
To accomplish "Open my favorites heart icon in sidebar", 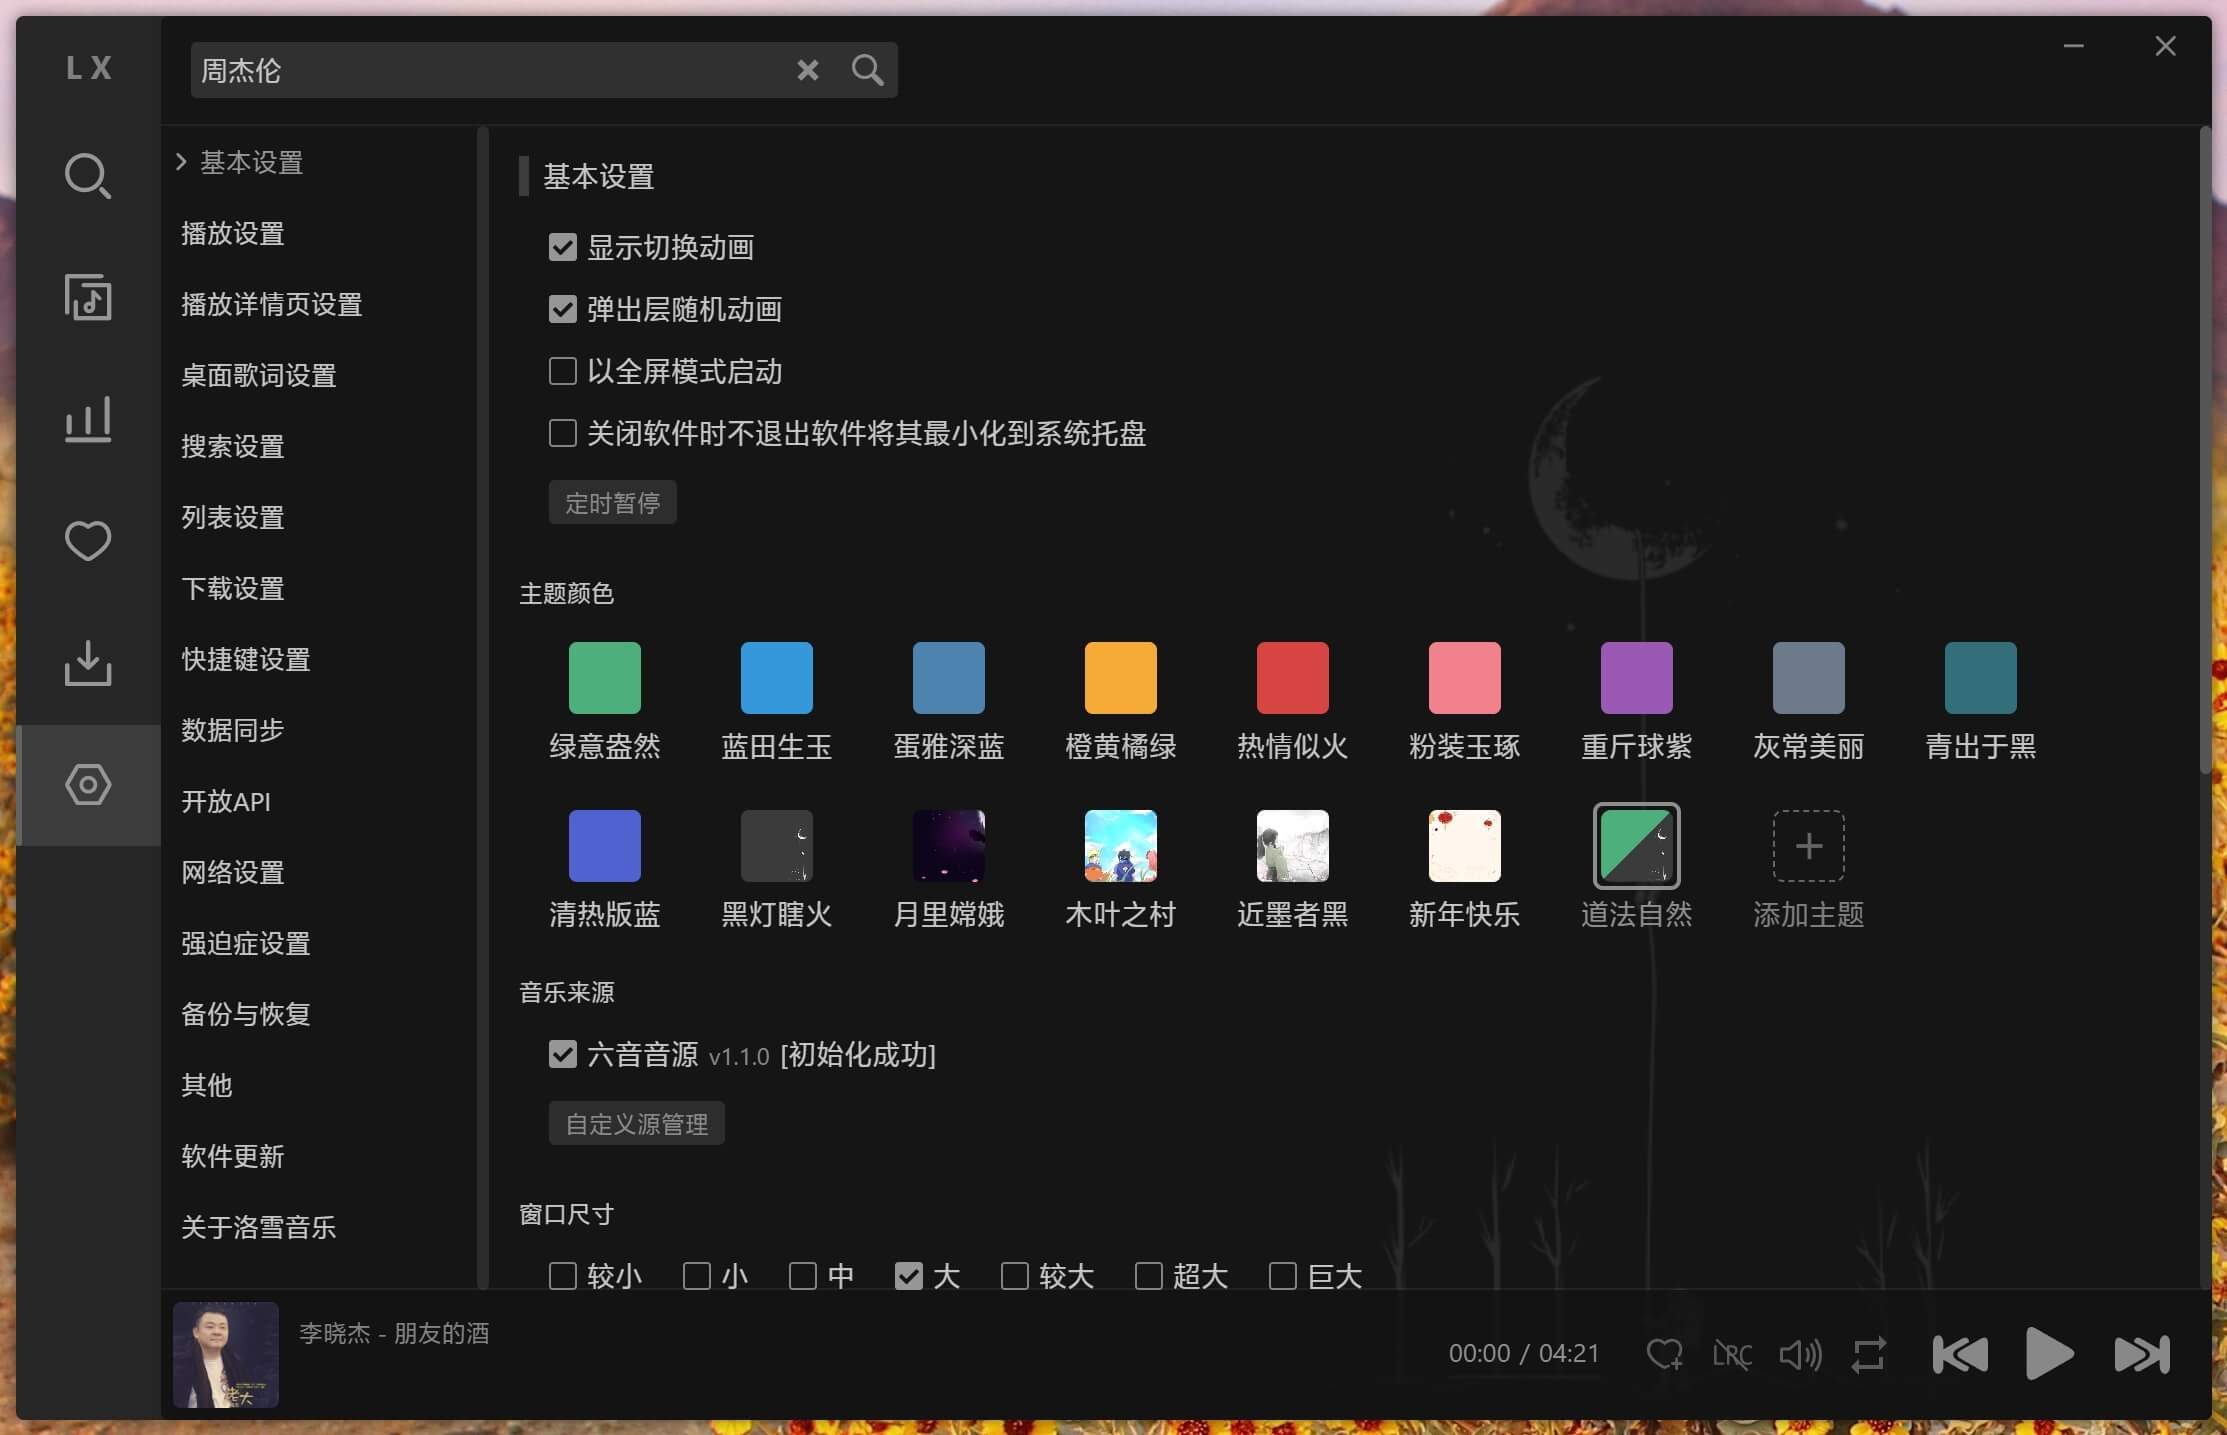I will point(88,541).
